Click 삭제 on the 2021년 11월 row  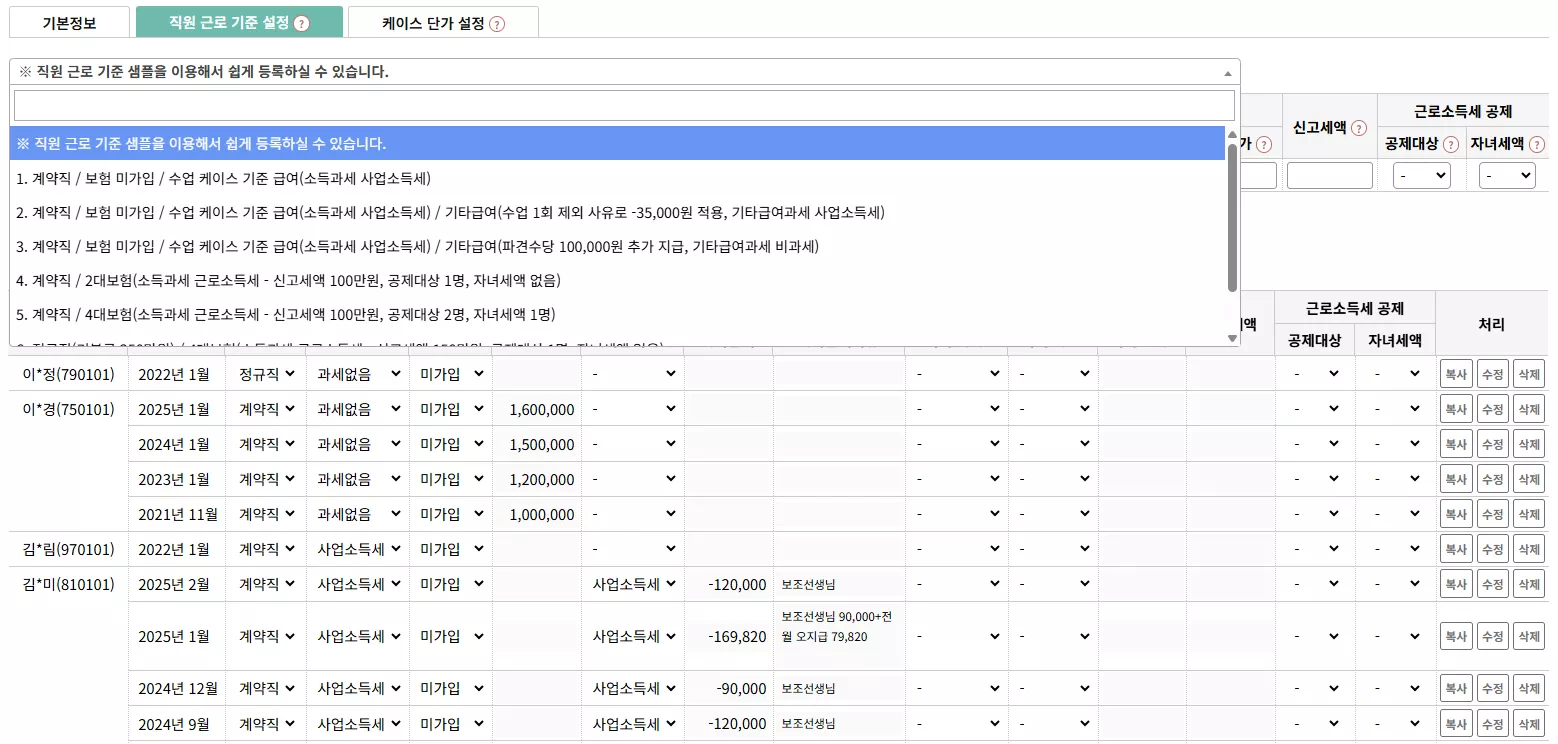(x=1529, y=513)
